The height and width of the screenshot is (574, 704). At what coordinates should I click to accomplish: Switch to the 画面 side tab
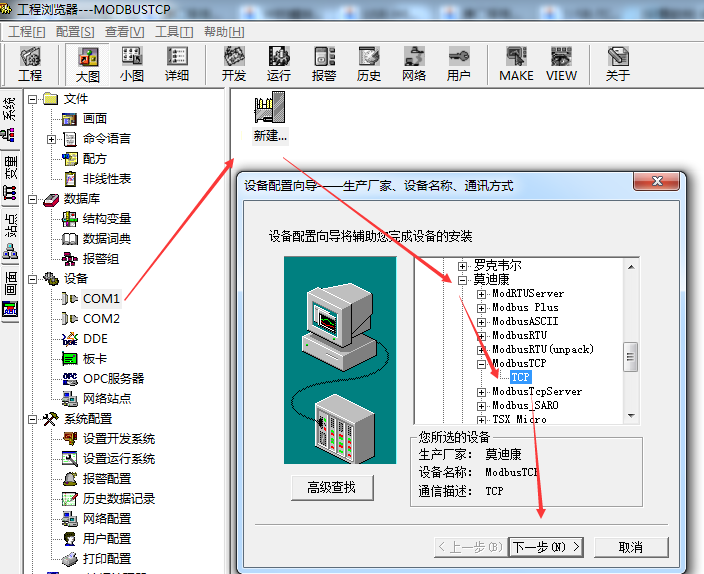[9, 294]
